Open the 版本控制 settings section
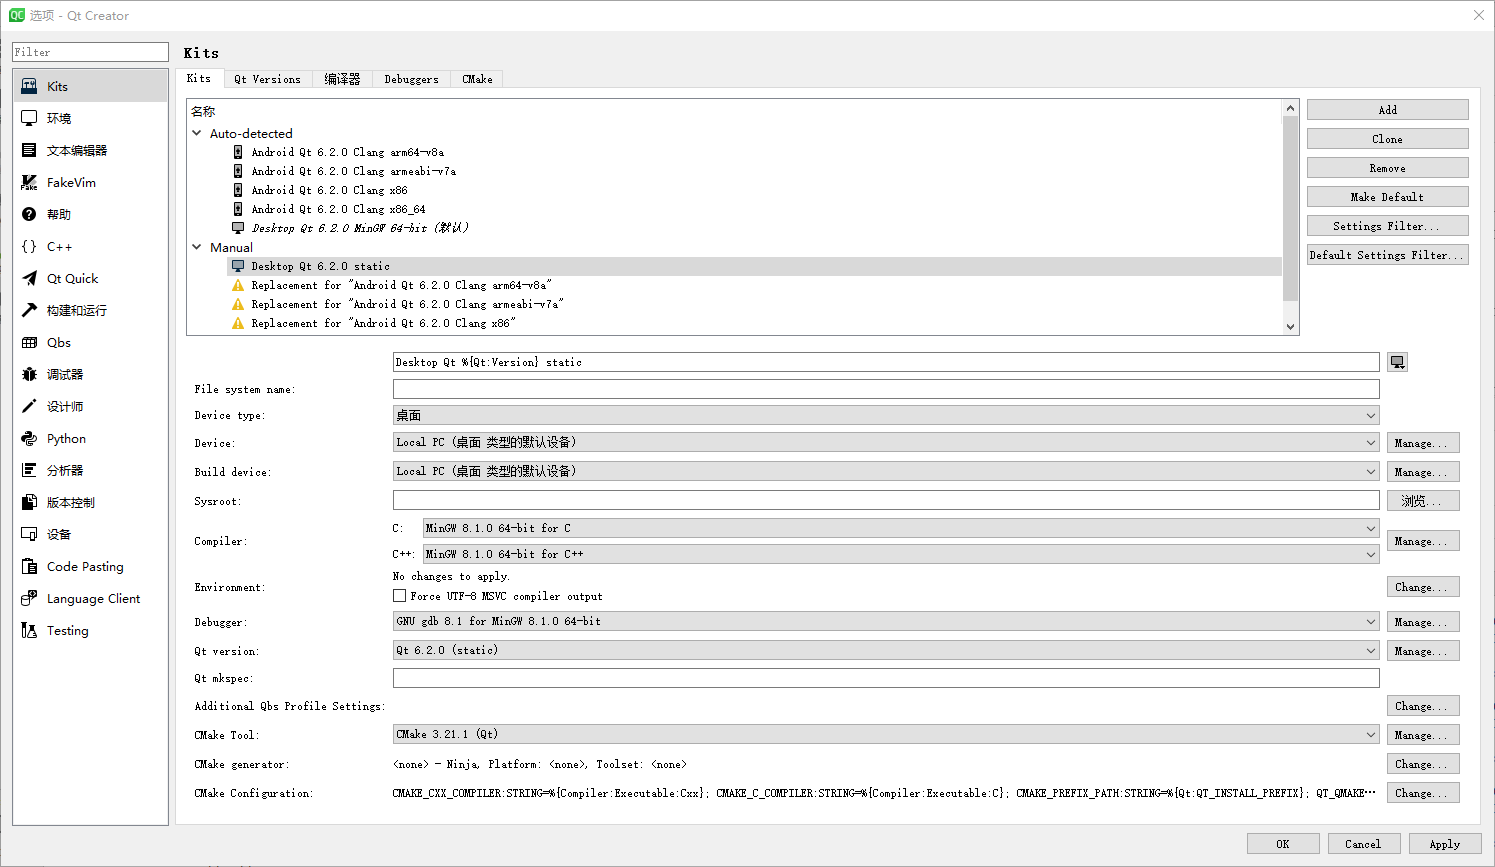The width and height of the screenshot is (1495, 867). 70,502
